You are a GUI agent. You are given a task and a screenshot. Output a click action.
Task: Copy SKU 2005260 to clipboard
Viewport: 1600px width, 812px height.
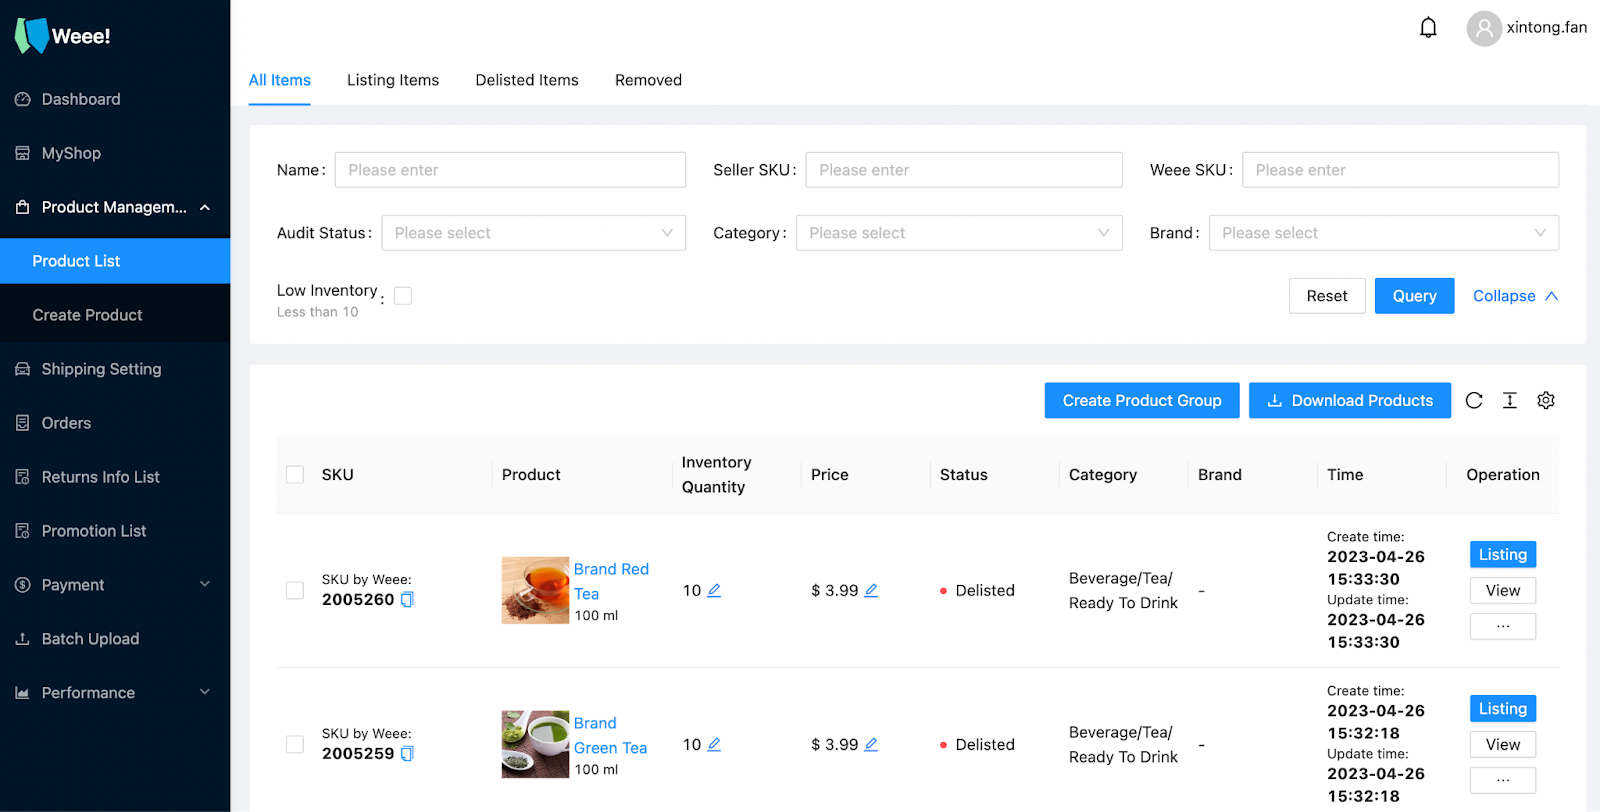click(407, 600)
